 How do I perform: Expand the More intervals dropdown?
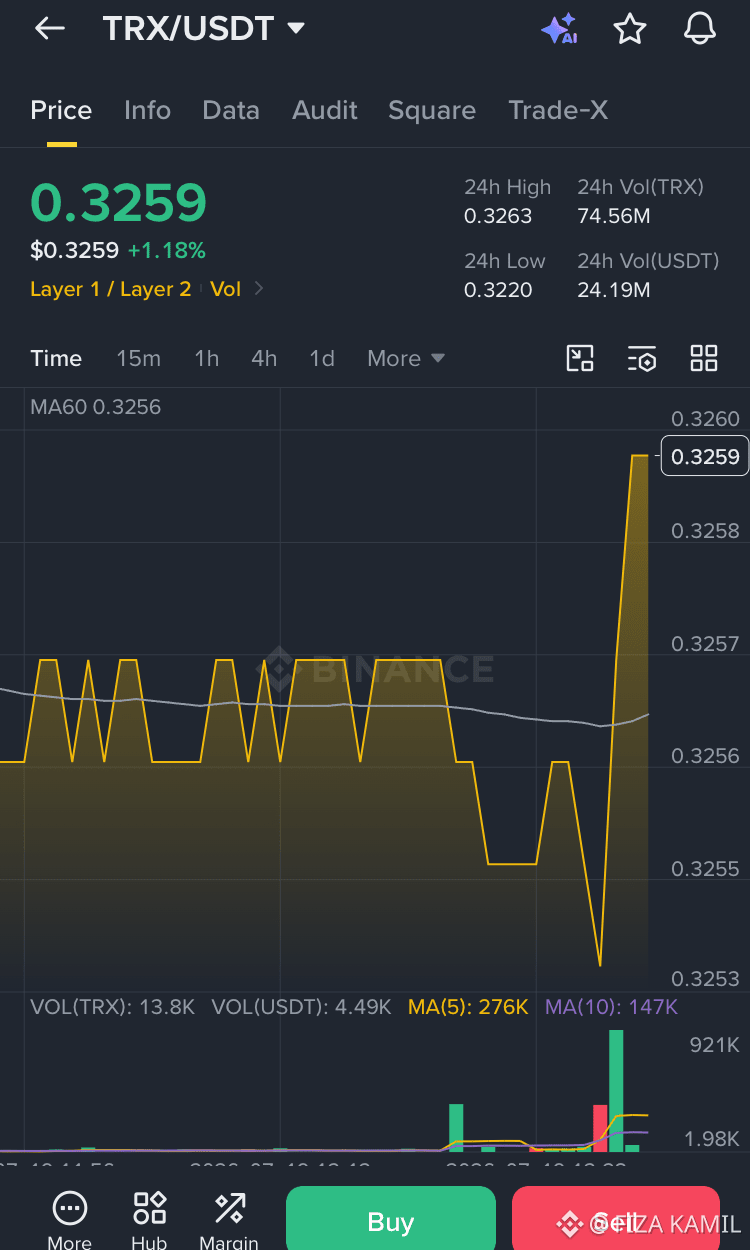tap(406, 358)
